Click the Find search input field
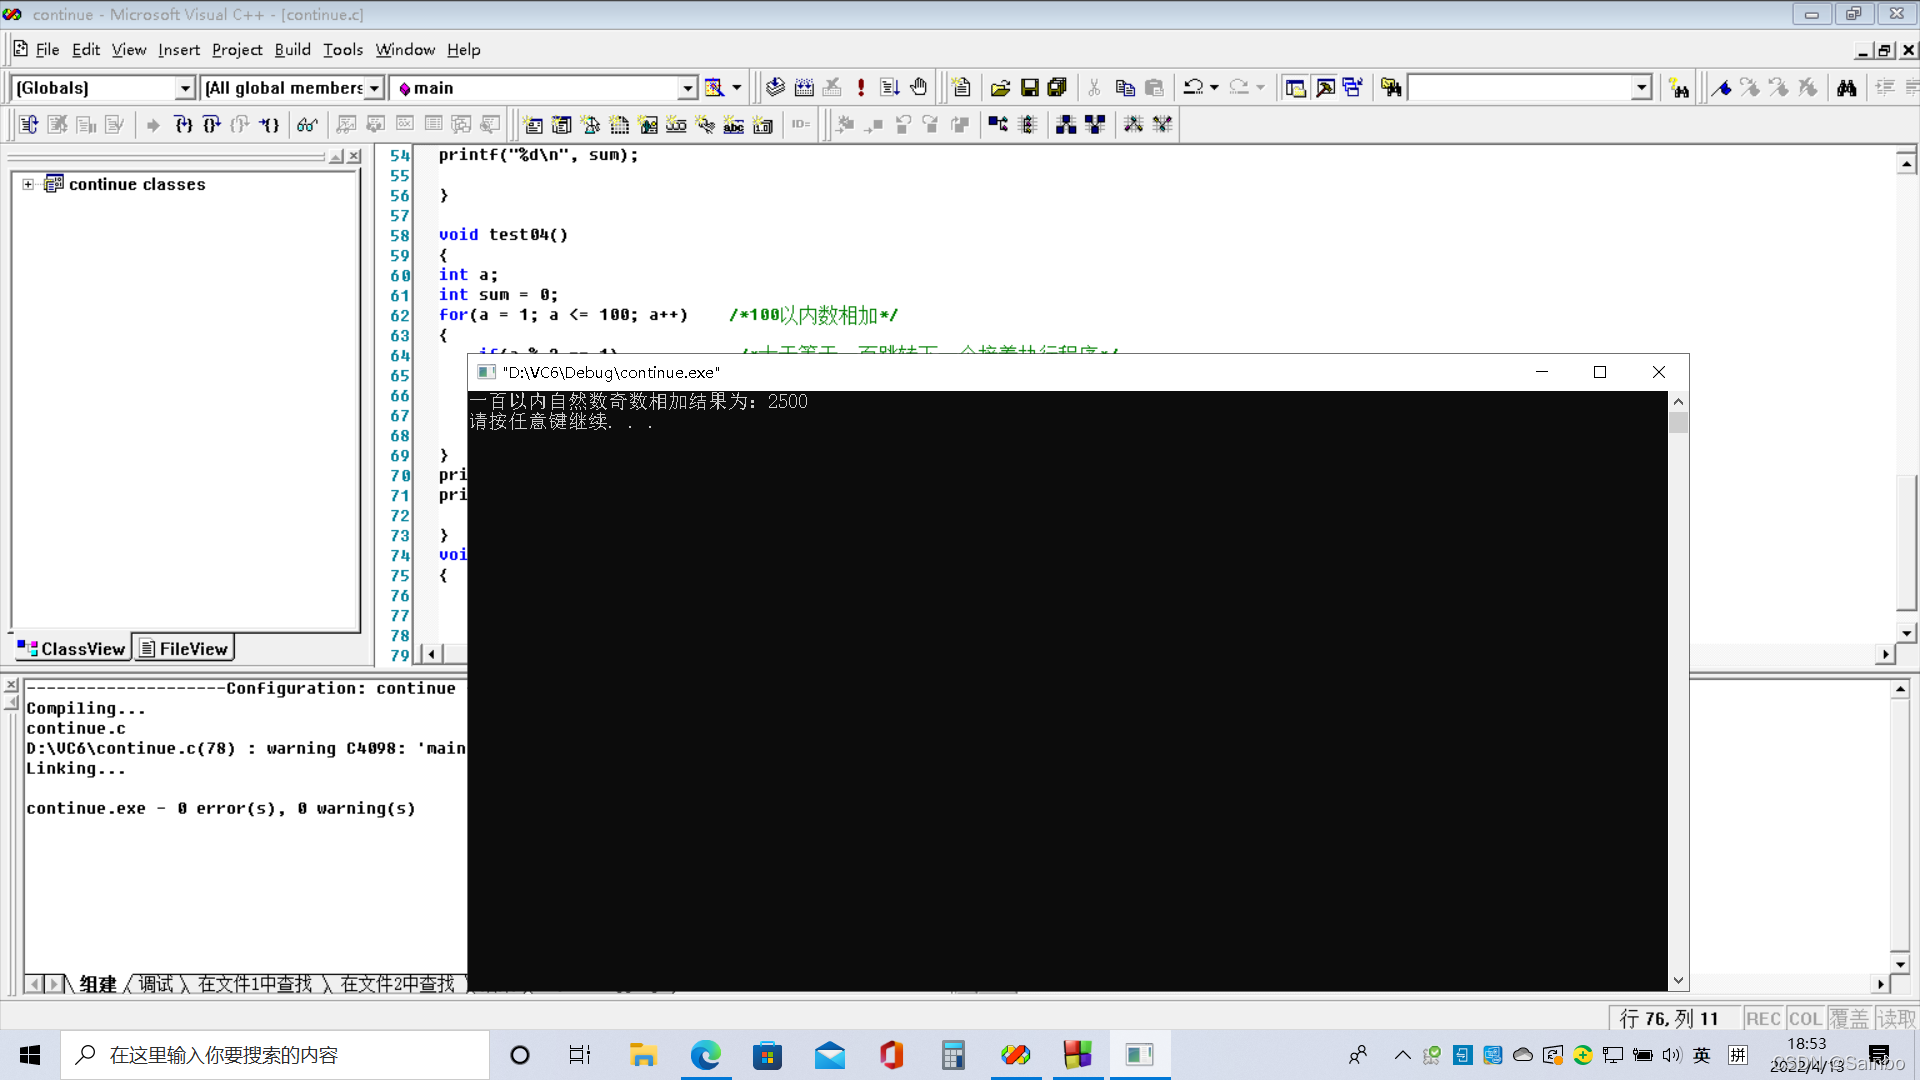The image size is (1920, 1080). point(1519,88)
